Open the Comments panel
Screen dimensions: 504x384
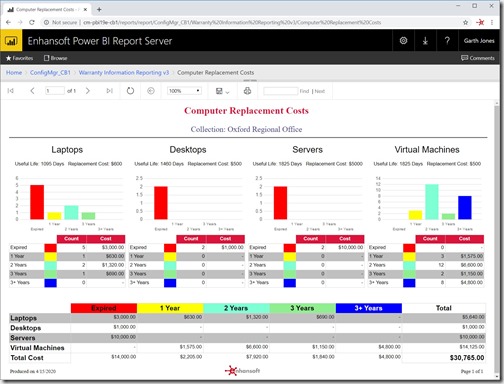tap(478, 58)
